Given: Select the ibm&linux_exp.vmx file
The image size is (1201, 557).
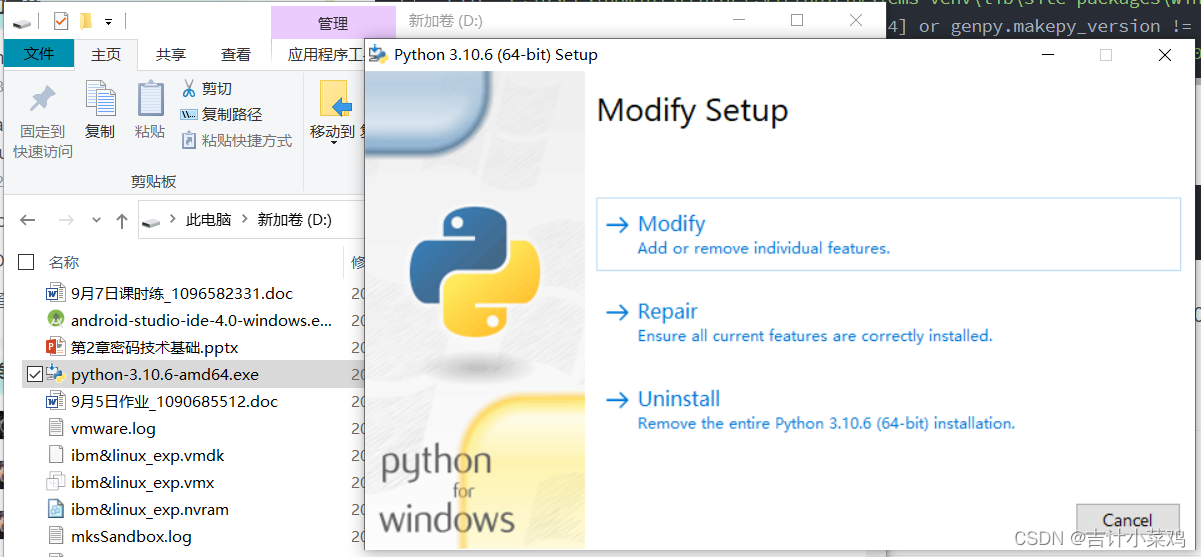Looking at the screenshot, I should [x=143, y=482].
